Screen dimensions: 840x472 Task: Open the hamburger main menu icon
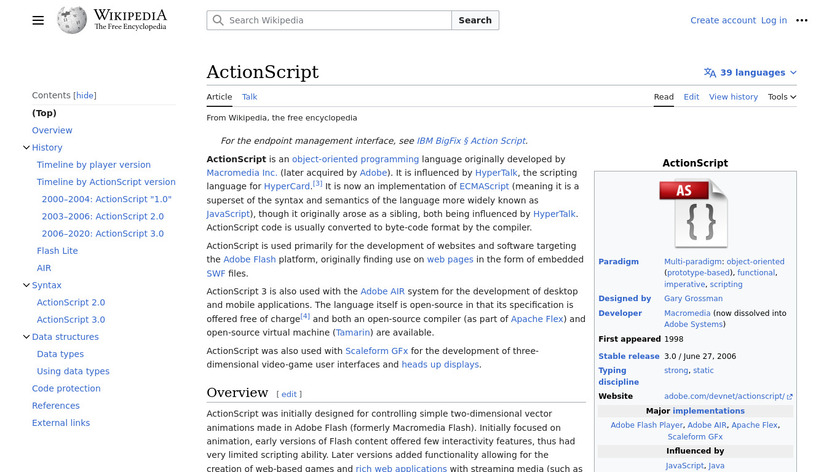click(x=38, y=20)
